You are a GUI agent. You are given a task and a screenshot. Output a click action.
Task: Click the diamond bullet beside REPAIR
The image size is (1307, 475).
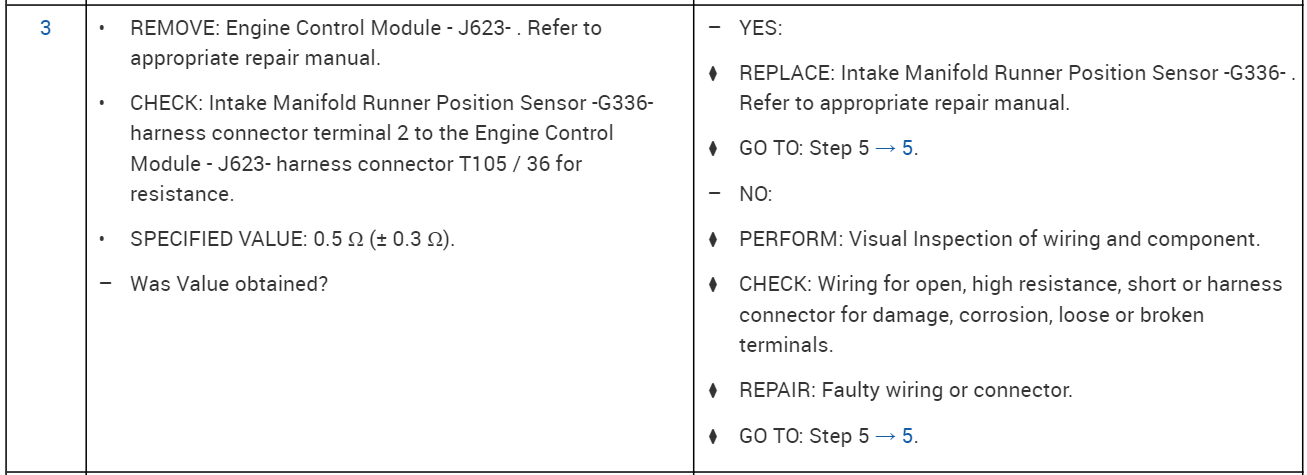714,391
